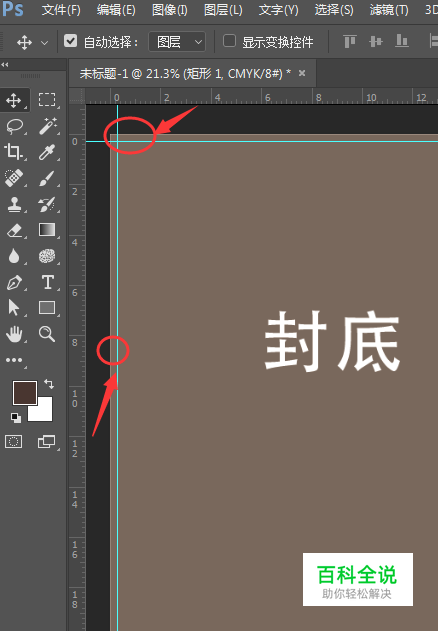Select the Rectangular Marquee tool
Screen dimensions: 438x631
47,99
